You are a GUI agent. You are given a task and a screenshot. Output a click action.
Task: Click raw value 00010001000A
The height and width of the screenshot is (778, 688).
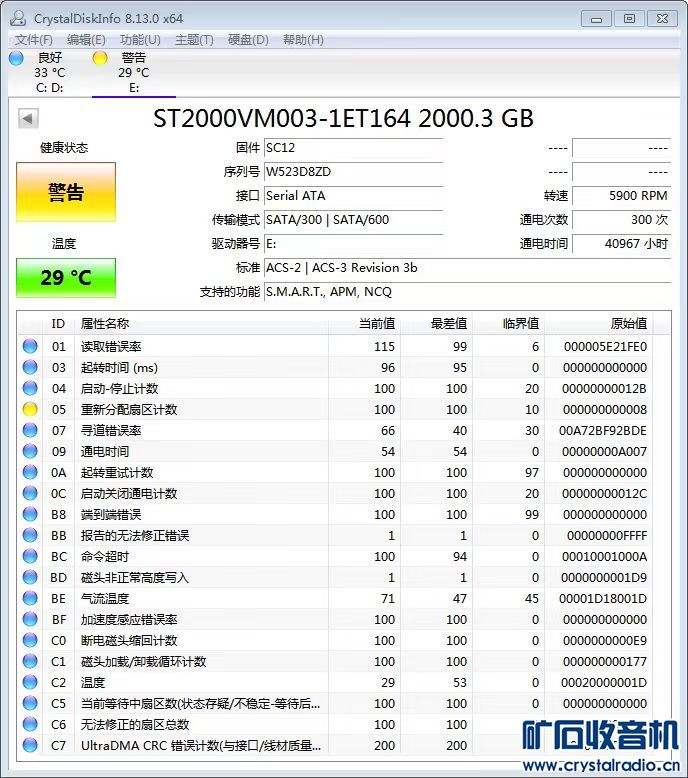tap(604, 557)
